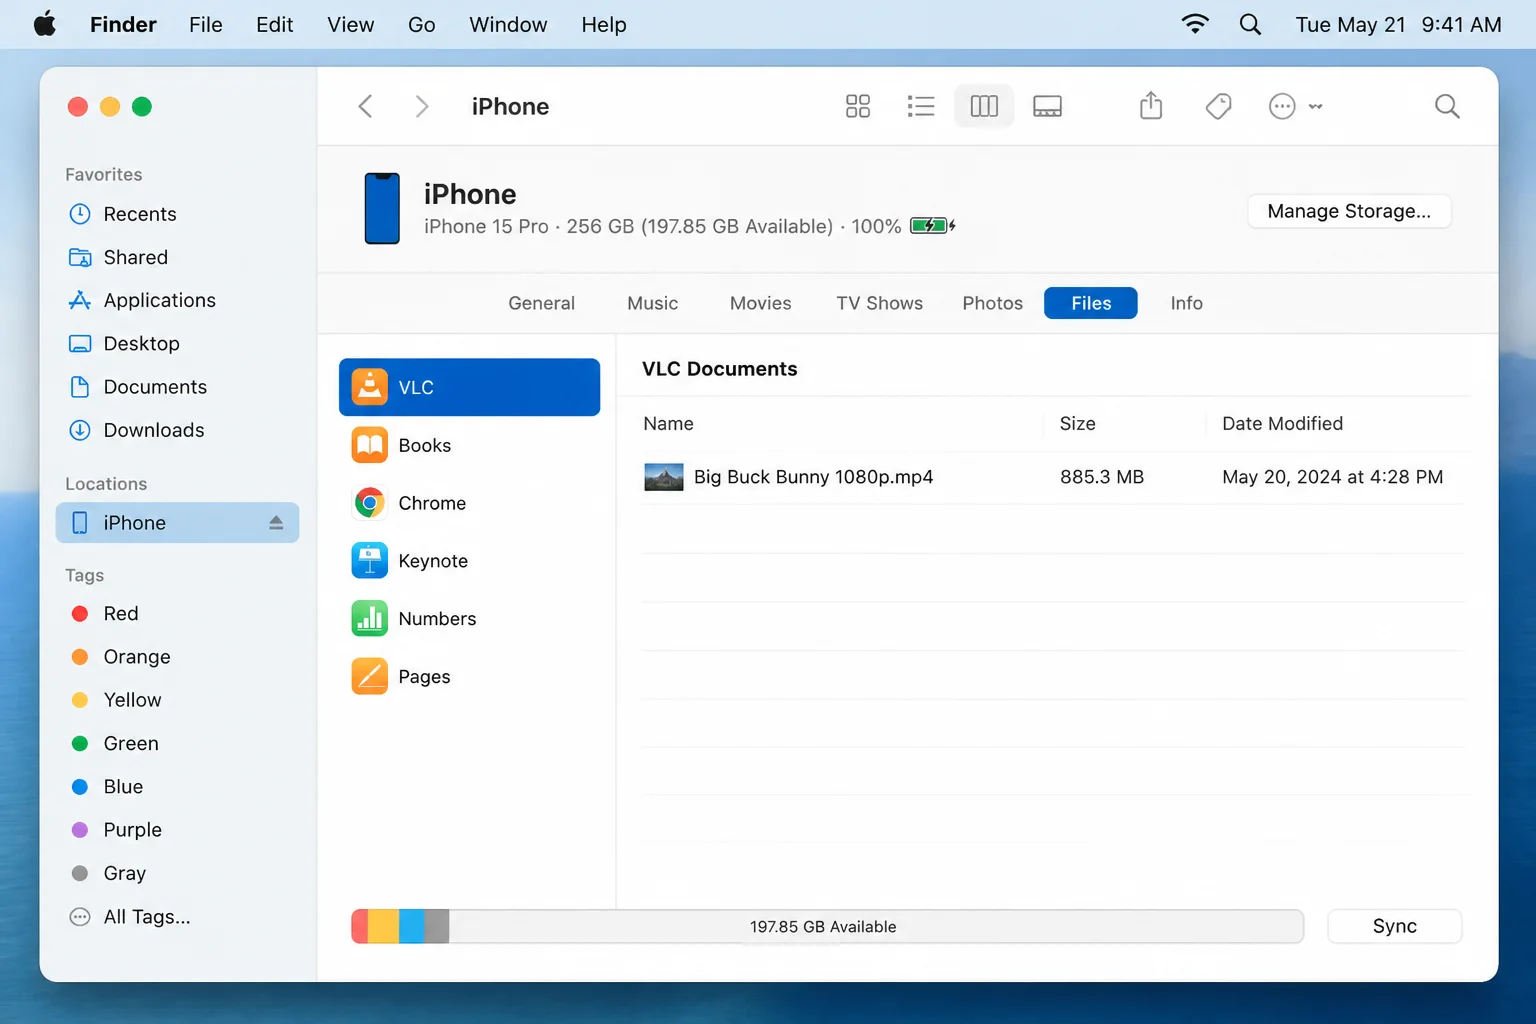Open the Window menu
Screen dimensions: 1536x1024
(x=508, y=24)
